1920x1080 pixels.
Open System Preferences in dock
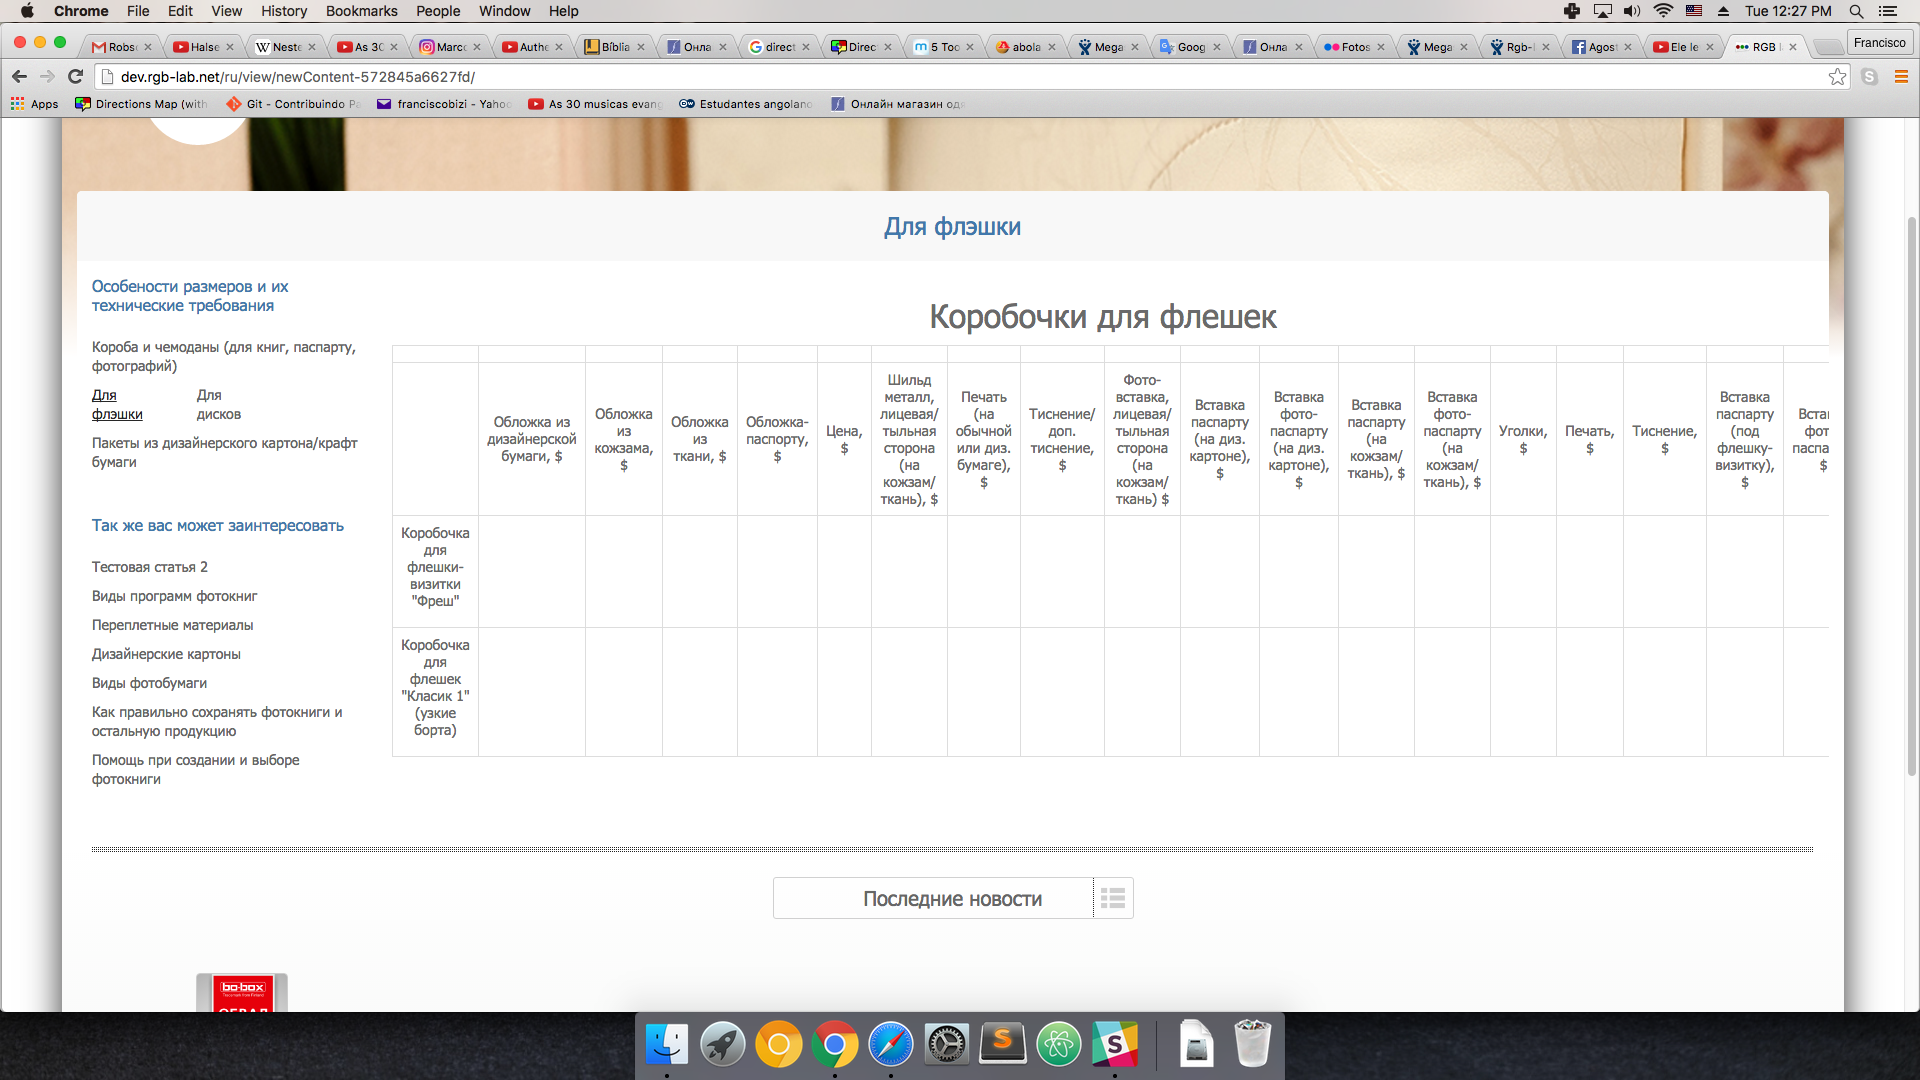point(946,1045)
